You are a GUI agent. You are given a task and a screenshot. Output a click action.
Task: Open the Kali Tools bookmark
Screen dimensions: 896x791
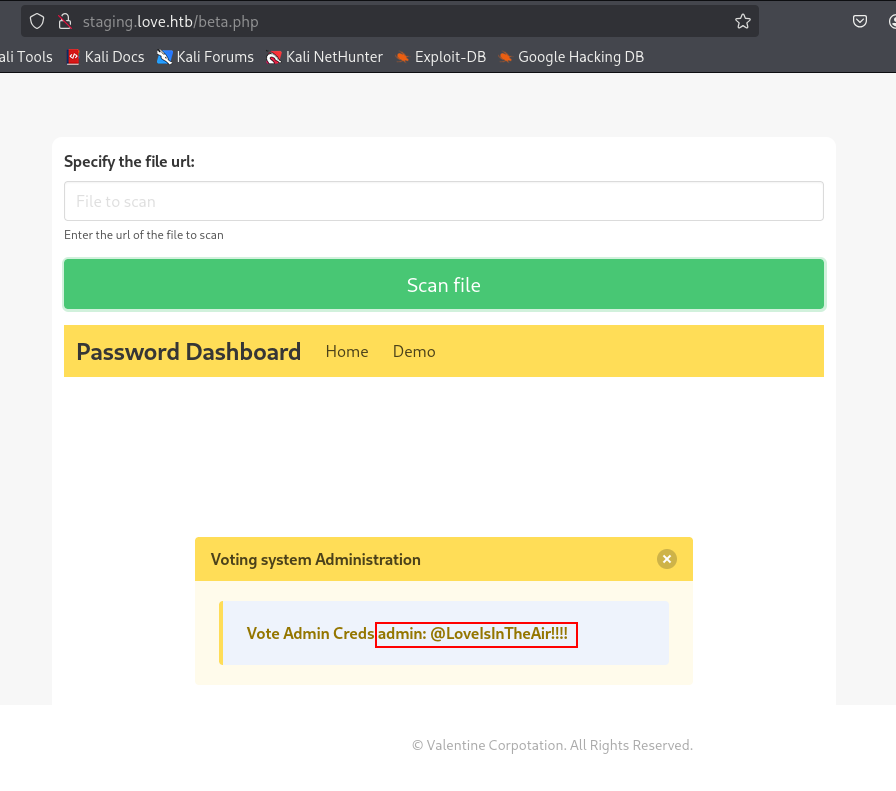click(x=26, y=57)
